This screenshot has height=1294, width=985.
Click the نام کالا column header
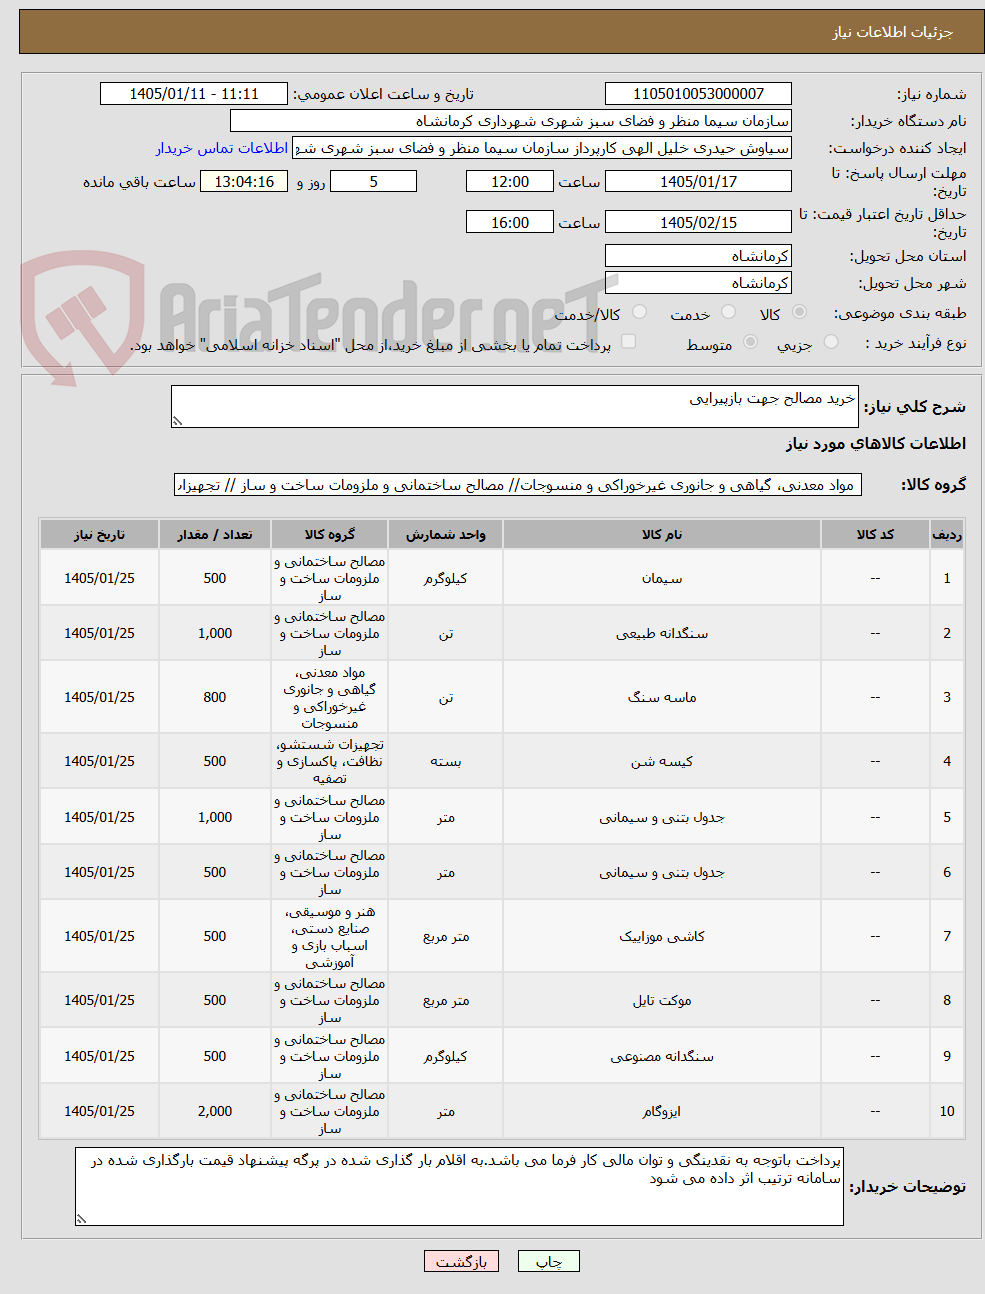662,534
